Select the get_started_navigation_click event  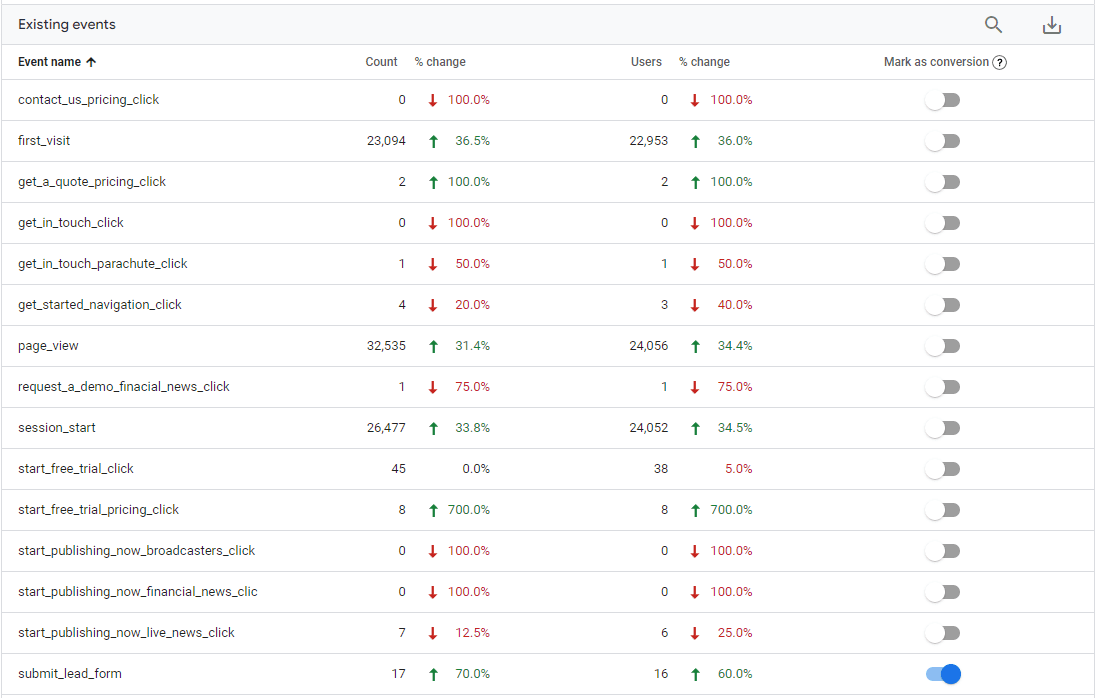click(100, 305)
